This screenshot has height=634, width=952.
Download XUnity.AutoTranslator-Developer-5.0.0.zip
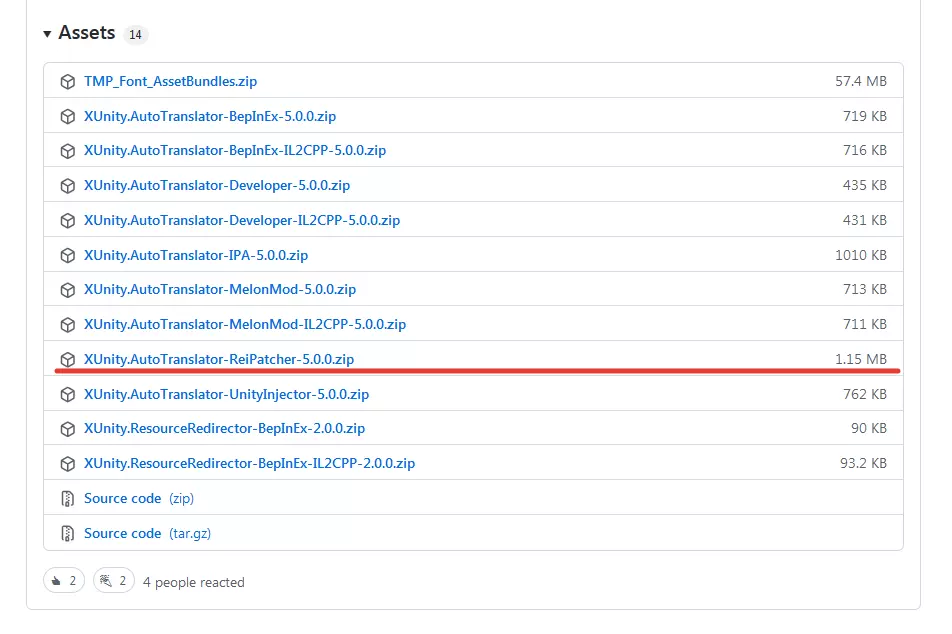click(217, 185)
